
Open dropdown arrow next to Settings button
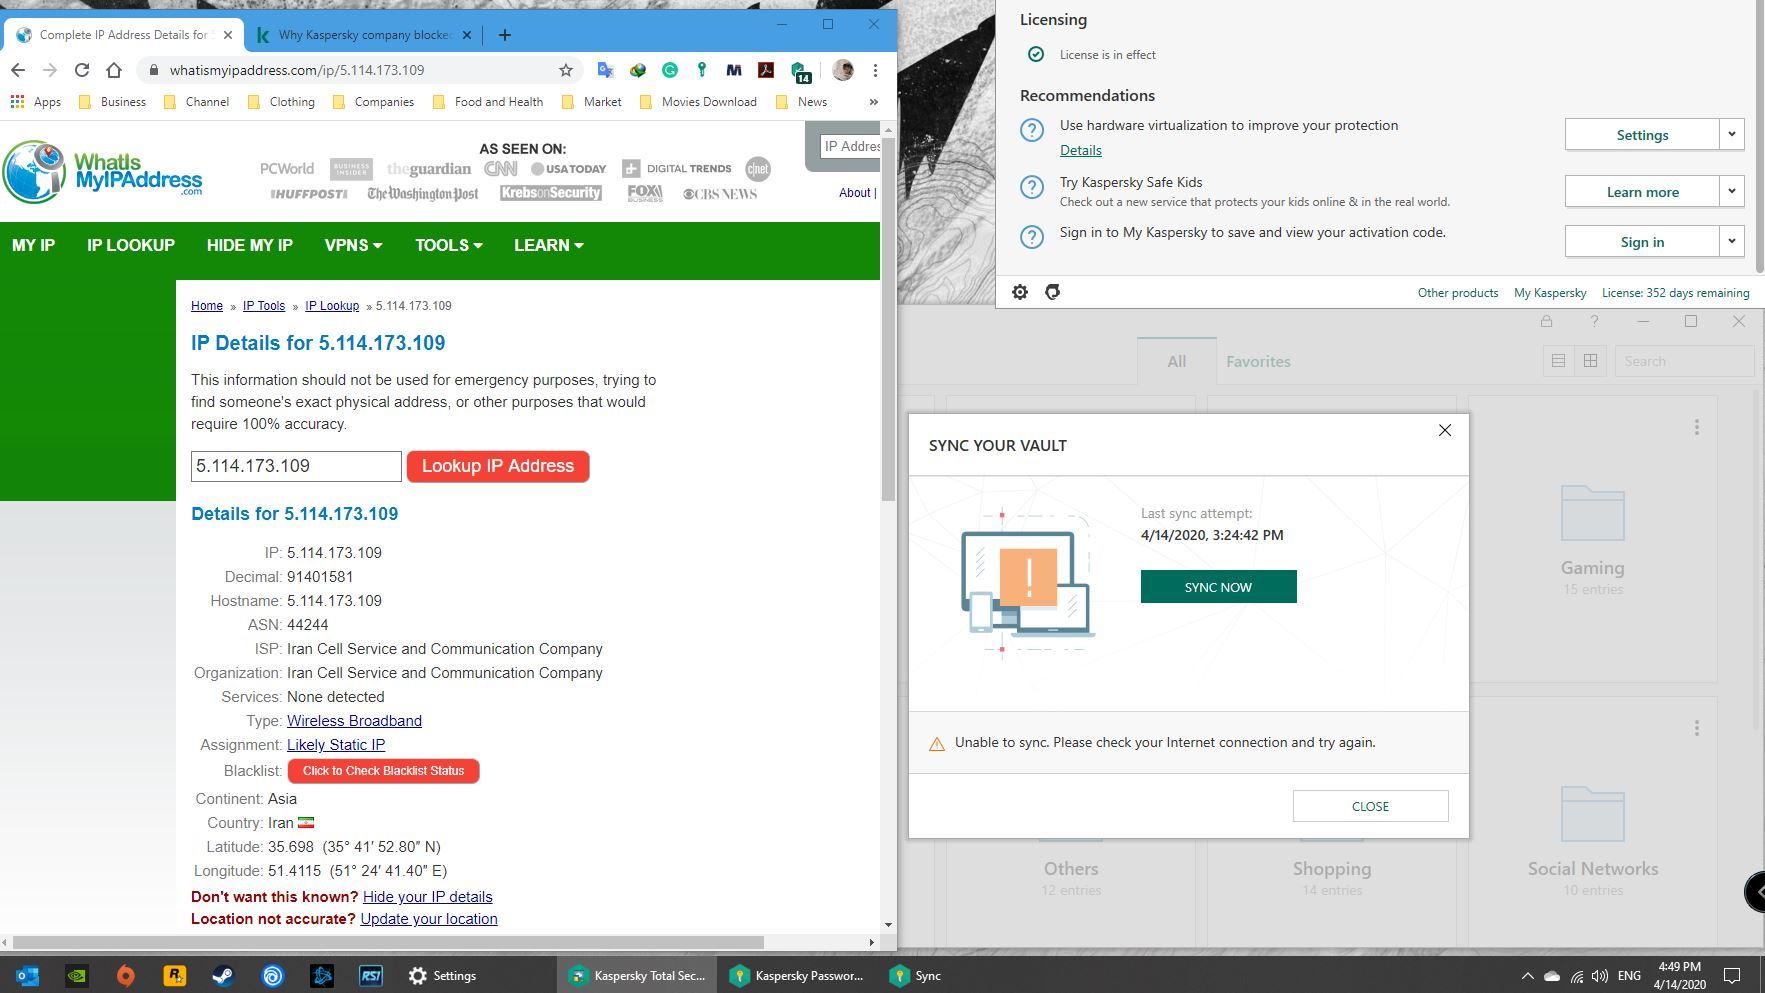click(x=1732, y=134)
